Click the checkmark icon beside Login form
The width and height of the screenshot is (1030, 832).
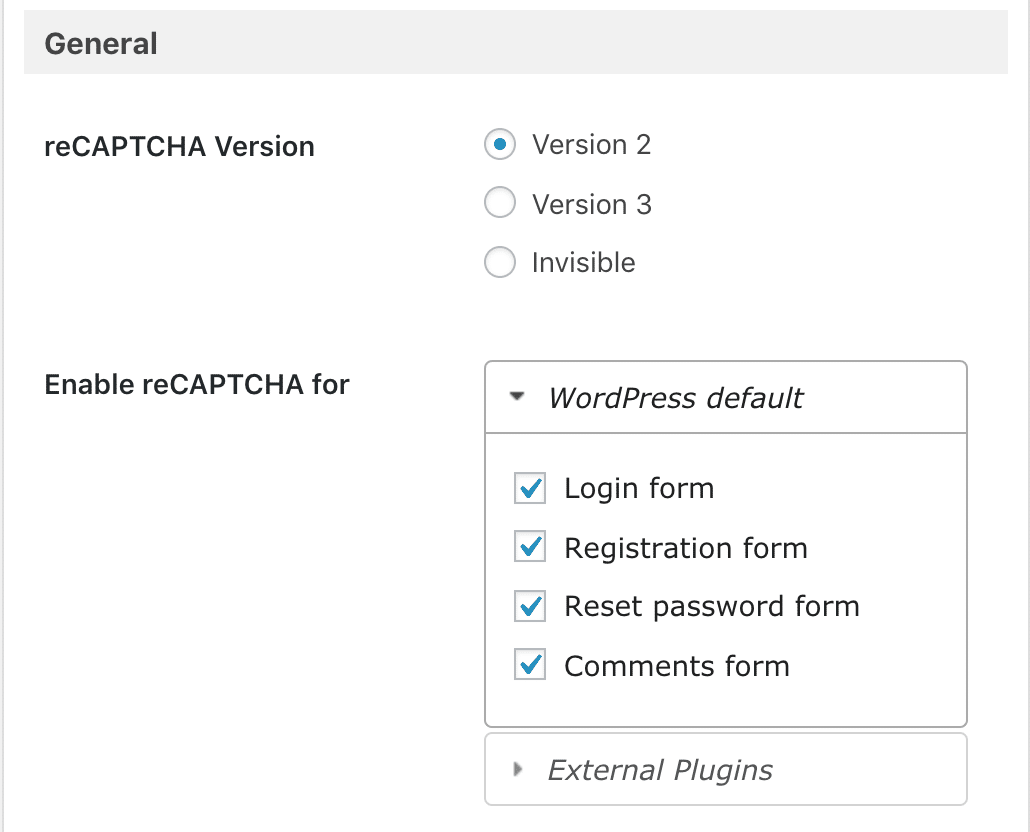pos(530,488)
